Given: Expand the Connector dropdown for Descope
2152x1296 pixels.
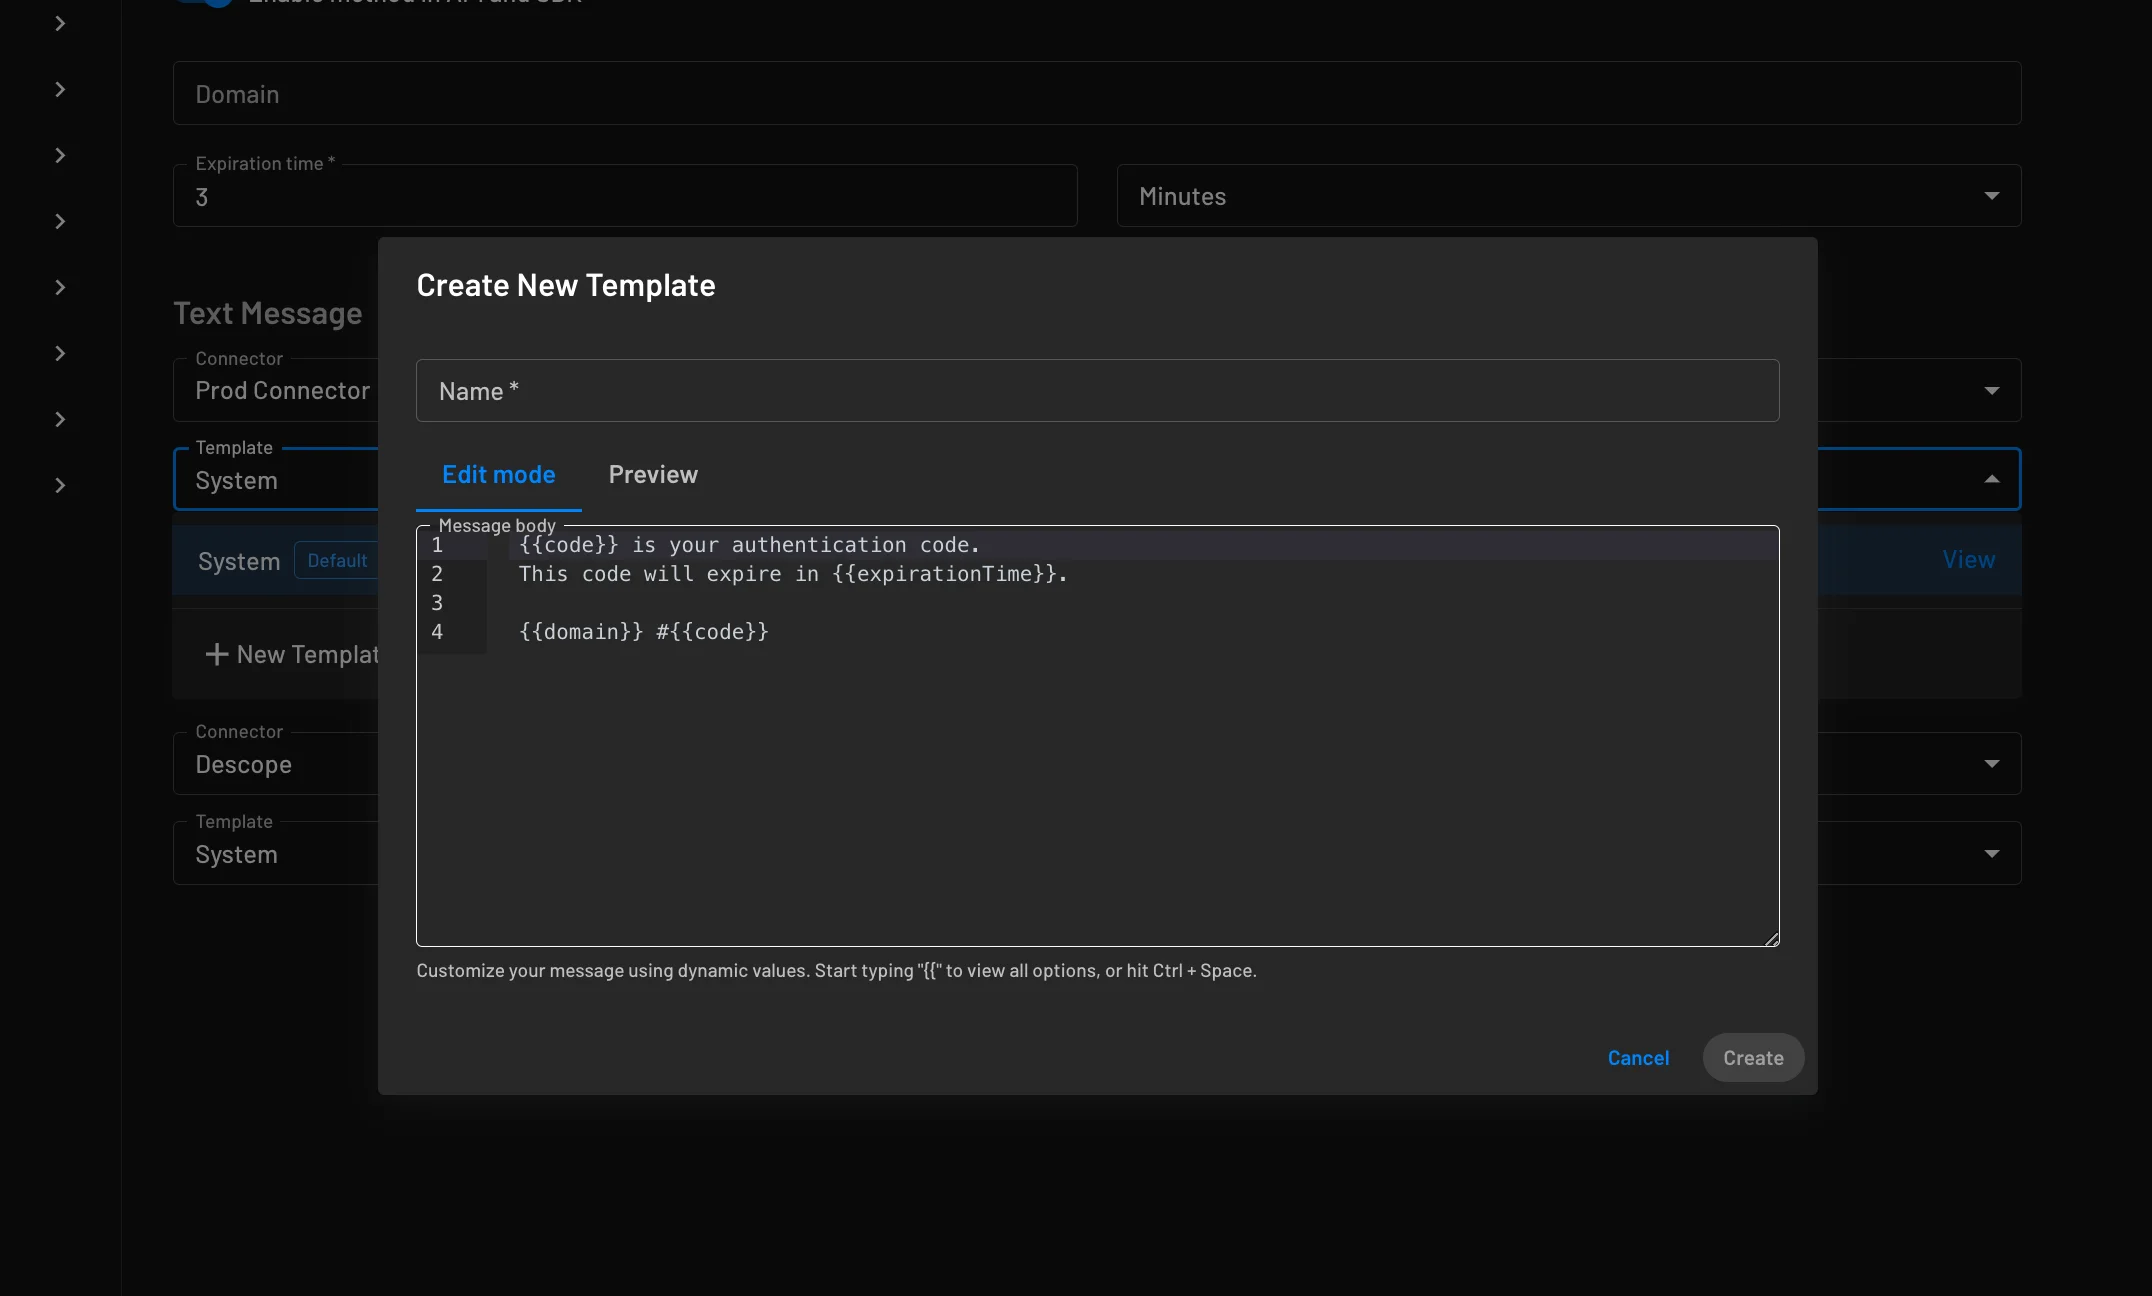Looking at the screenshot, I should click(x=1991, y=763).
